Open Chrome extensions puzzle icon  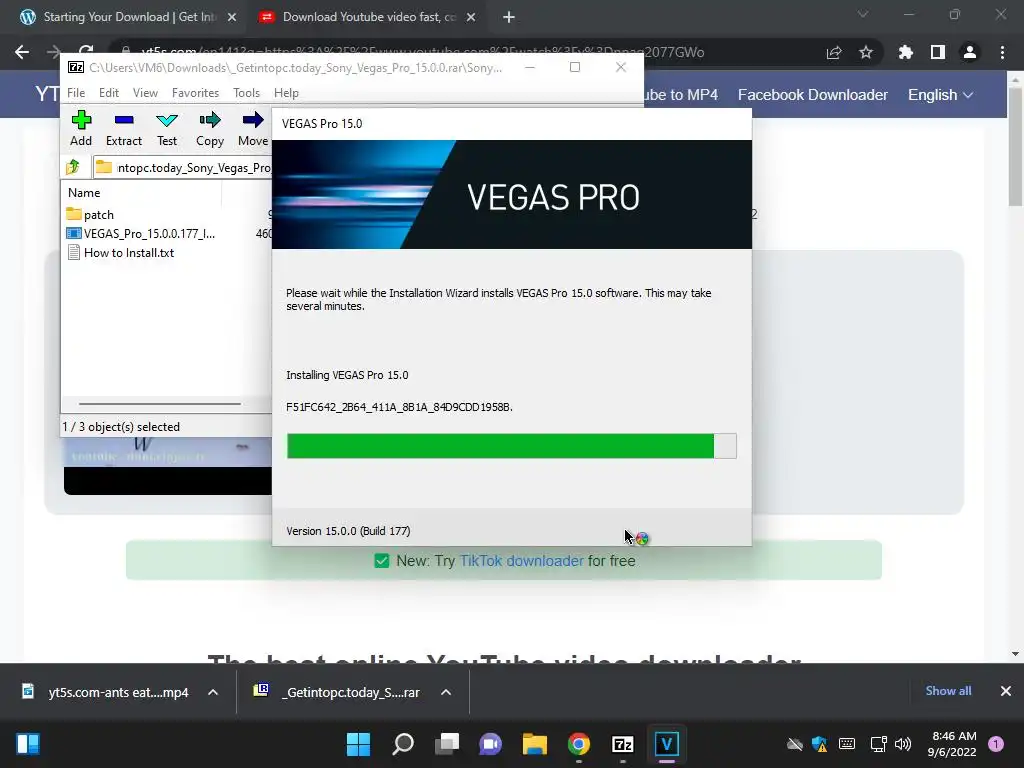pyautogui.click(x=905, y=52)
